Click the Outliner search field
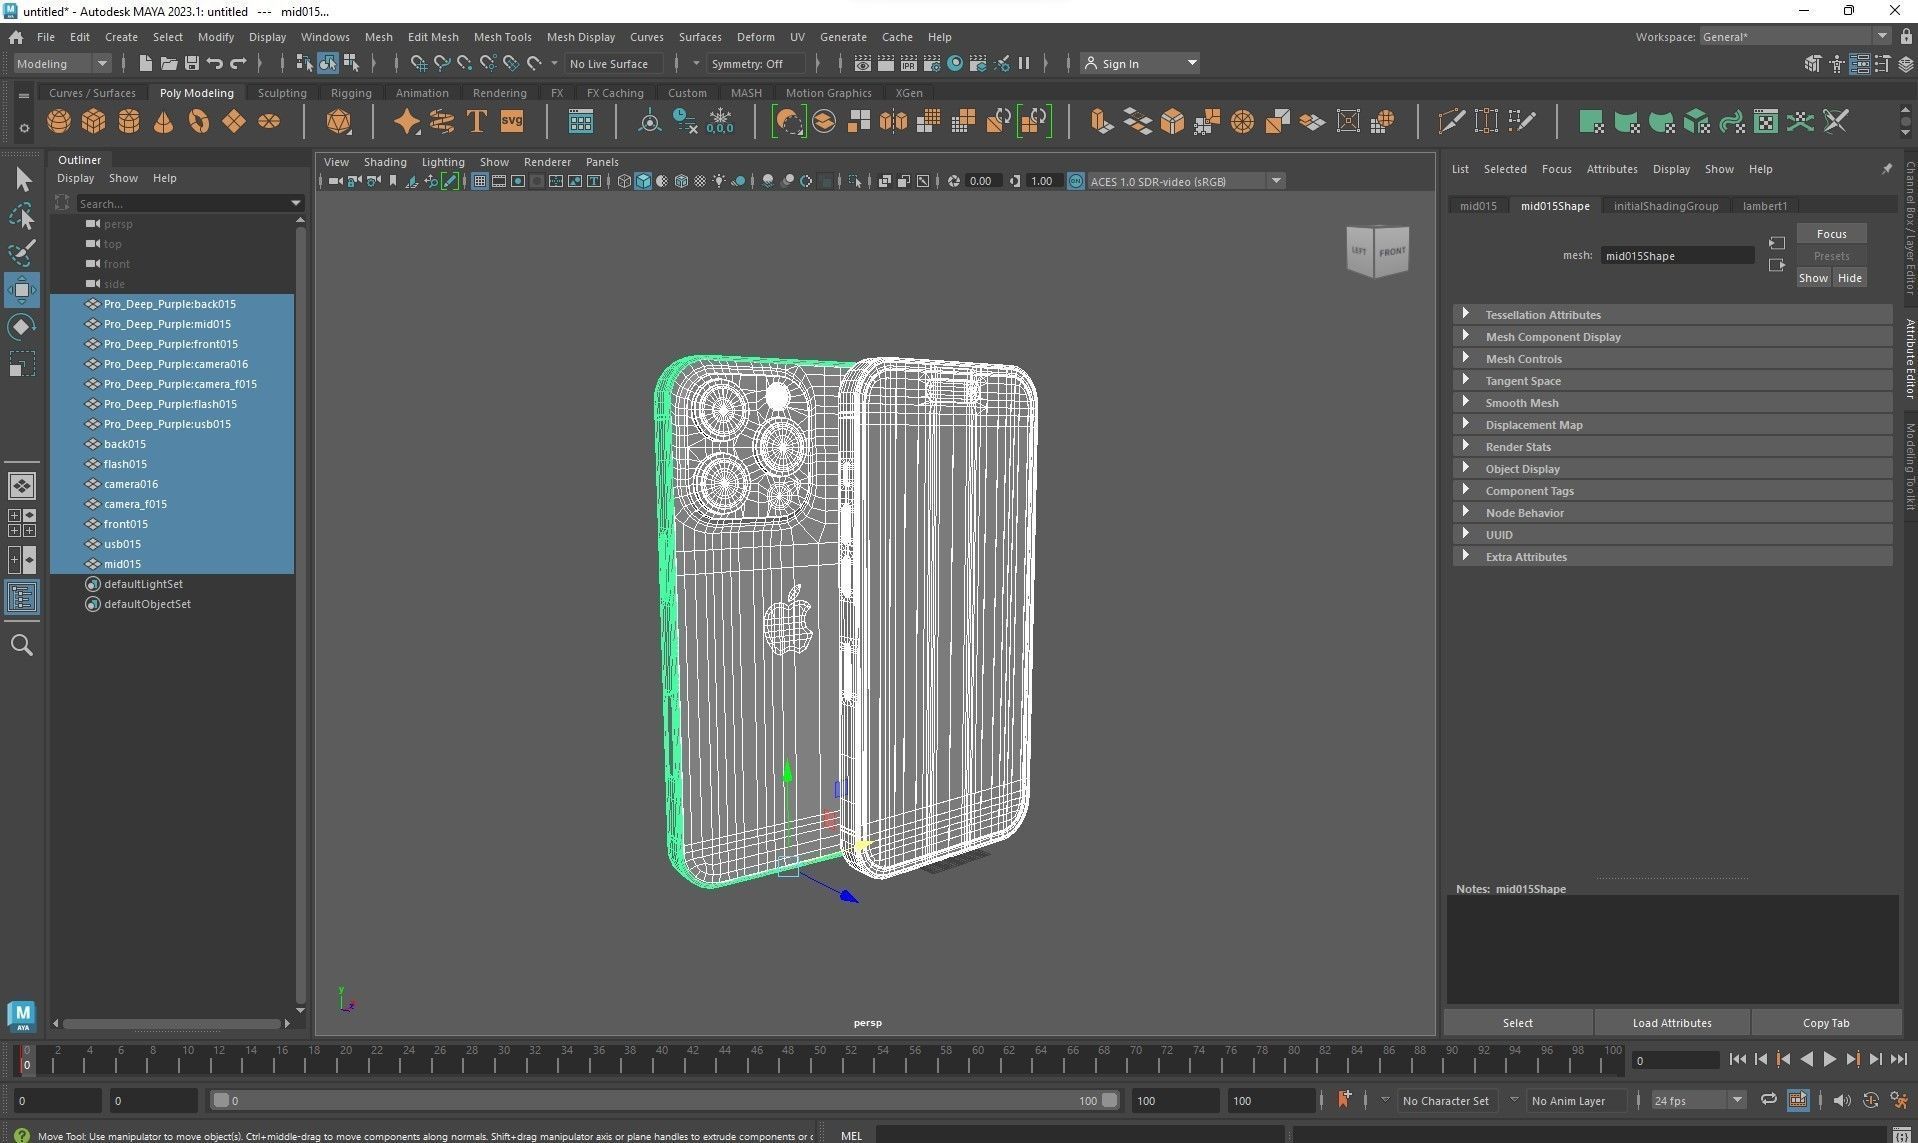Screen dimensions: 1918x1143 pos(190,203)
